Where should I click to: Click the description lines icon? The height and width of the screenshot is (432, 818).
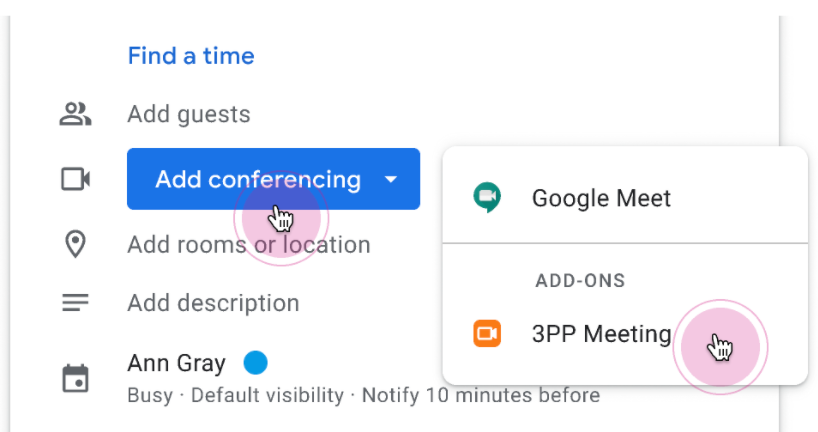75,303
